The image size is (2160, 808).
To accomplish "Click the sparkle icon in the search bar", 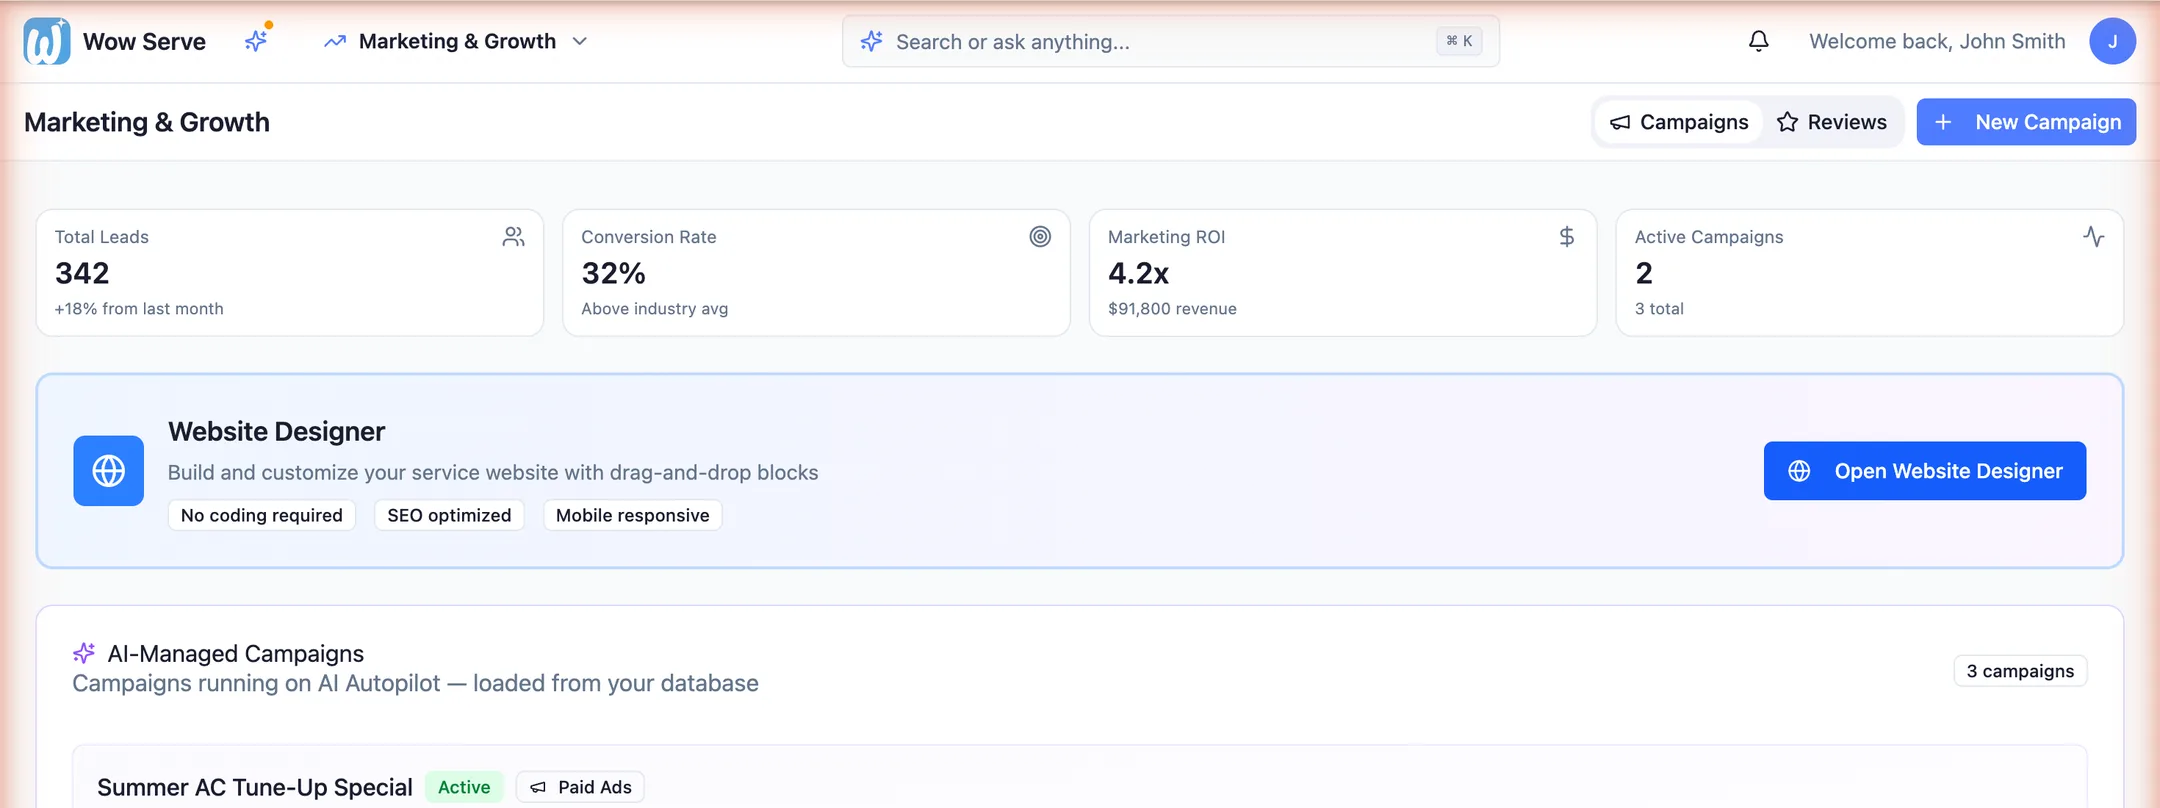I will 872,41.
